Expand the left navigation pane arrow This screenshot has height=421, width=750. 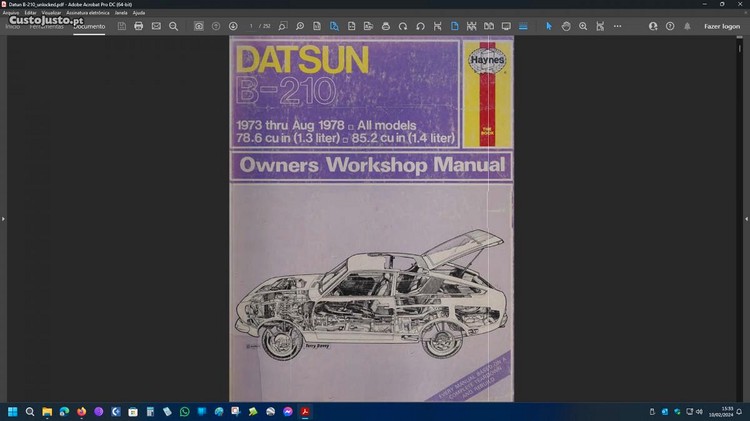click(x=3, y=217)
